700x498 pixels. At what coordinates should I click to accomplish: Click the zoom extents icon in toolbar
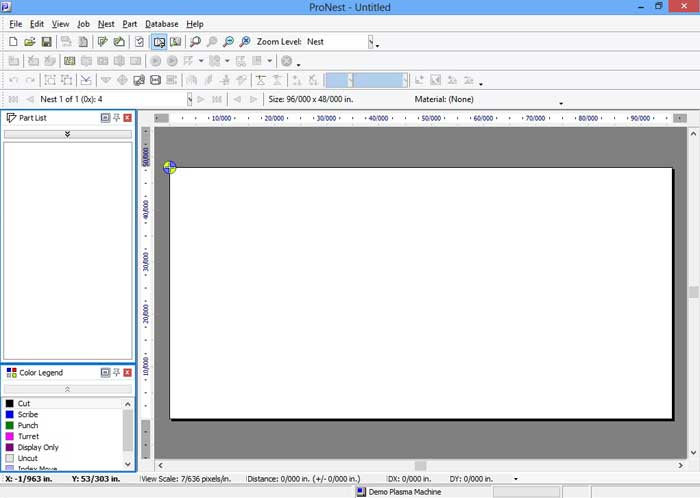pyautogui.click(x=246, y=42)
